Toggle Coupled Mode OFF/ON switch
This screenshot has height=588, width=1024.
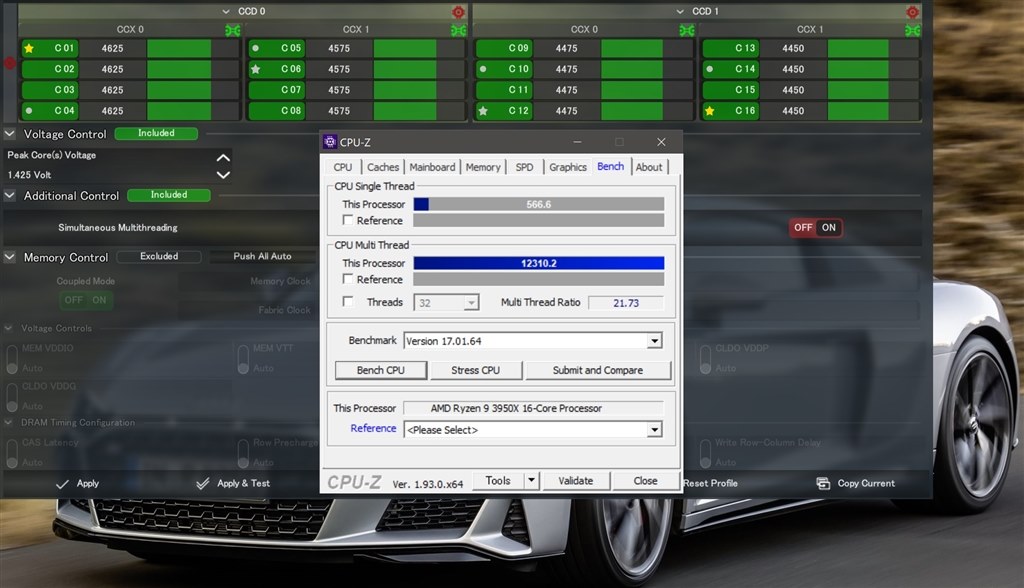(86, 300)
